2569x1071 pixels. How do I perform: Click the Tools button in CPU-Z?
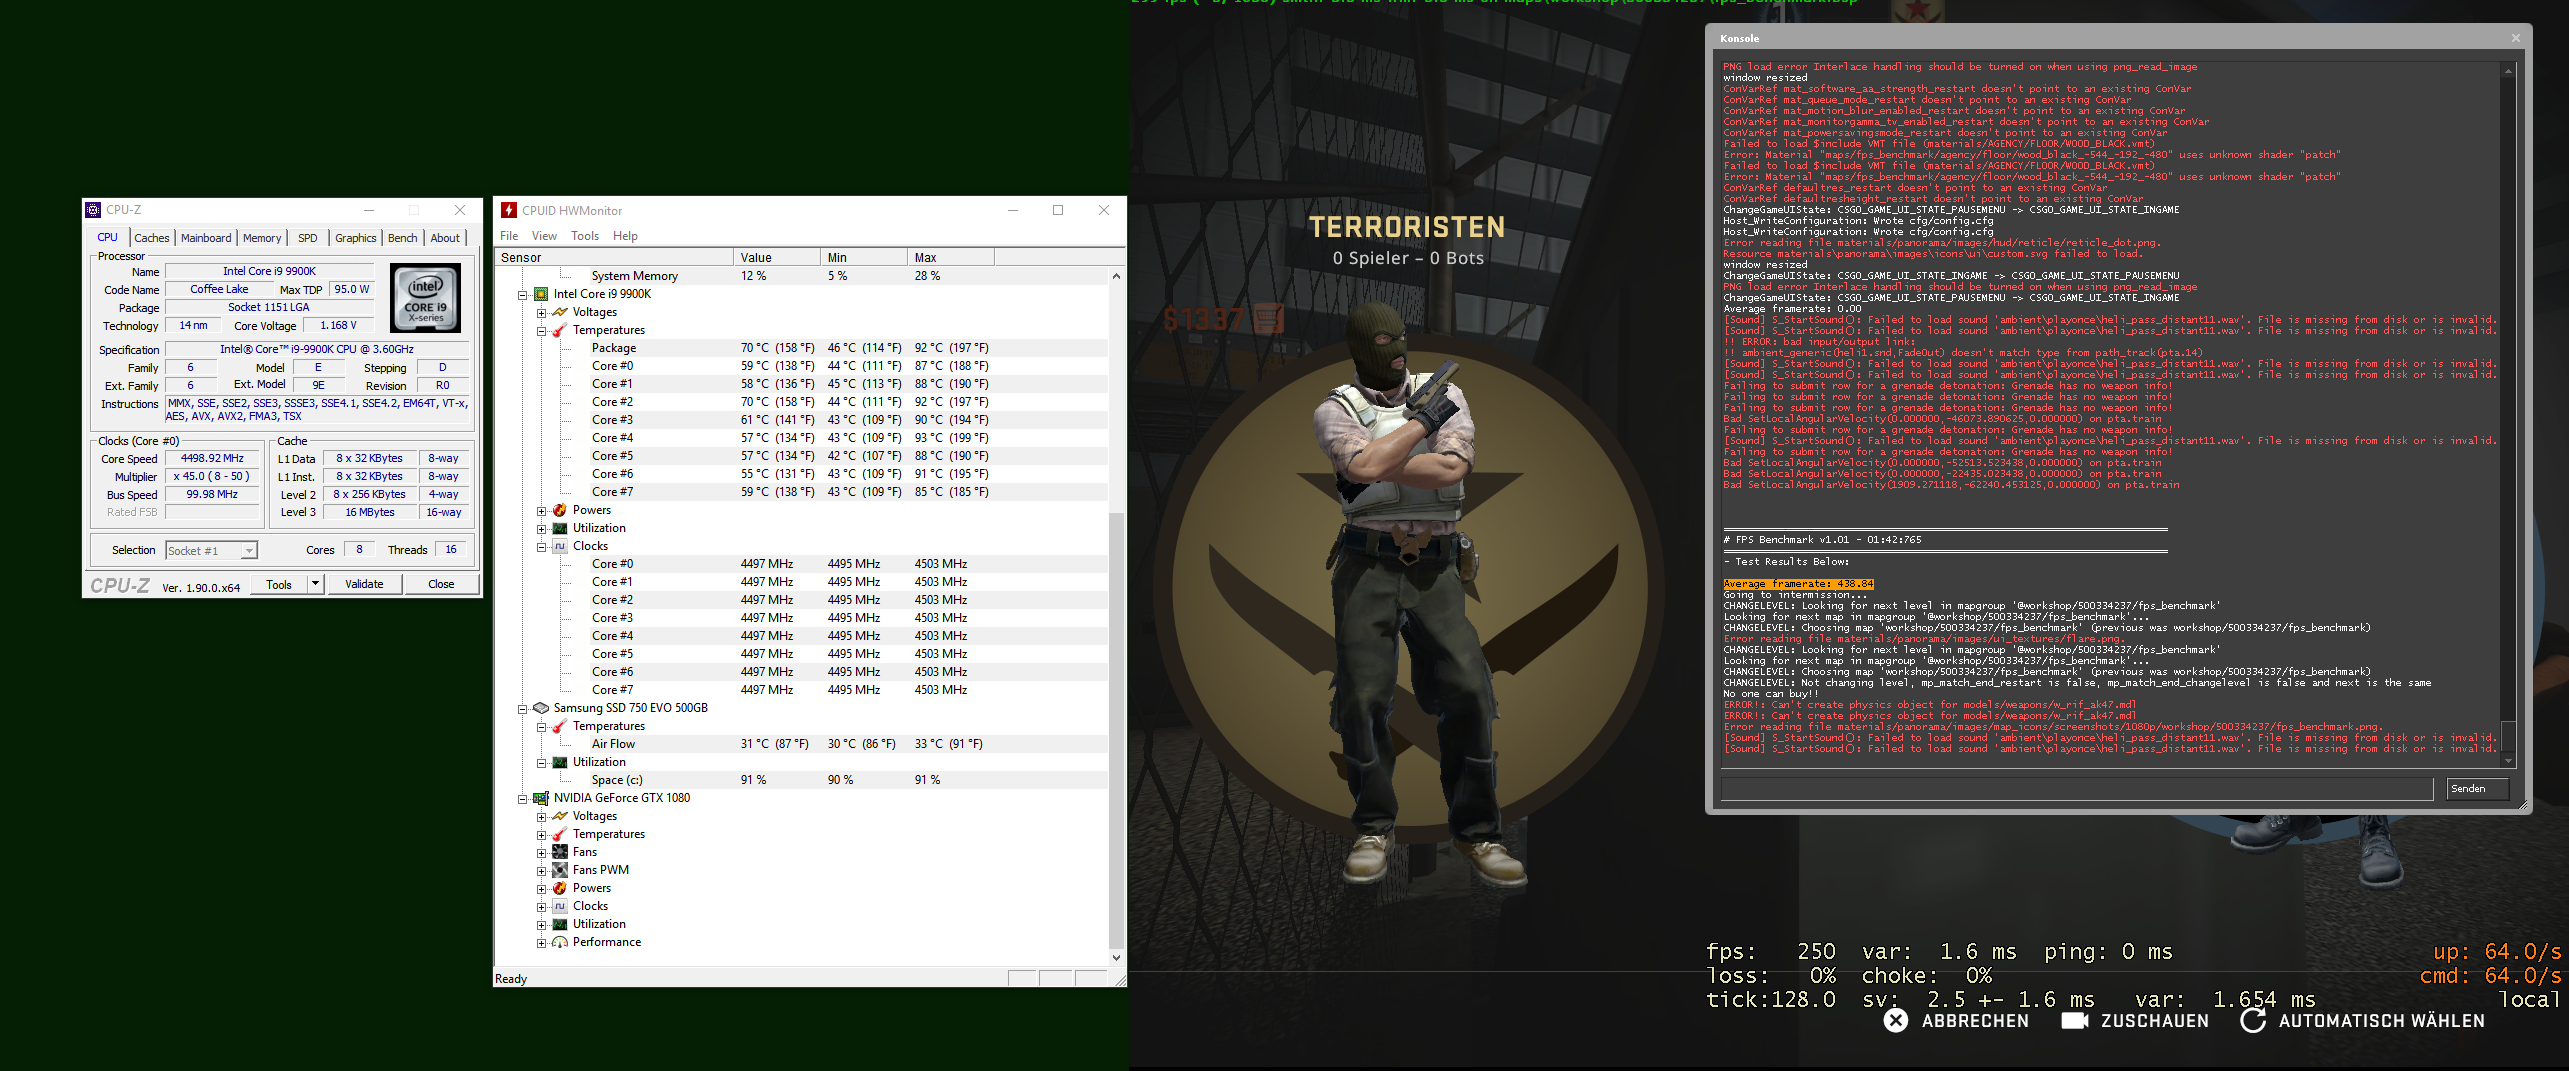(x=279, y=584)
